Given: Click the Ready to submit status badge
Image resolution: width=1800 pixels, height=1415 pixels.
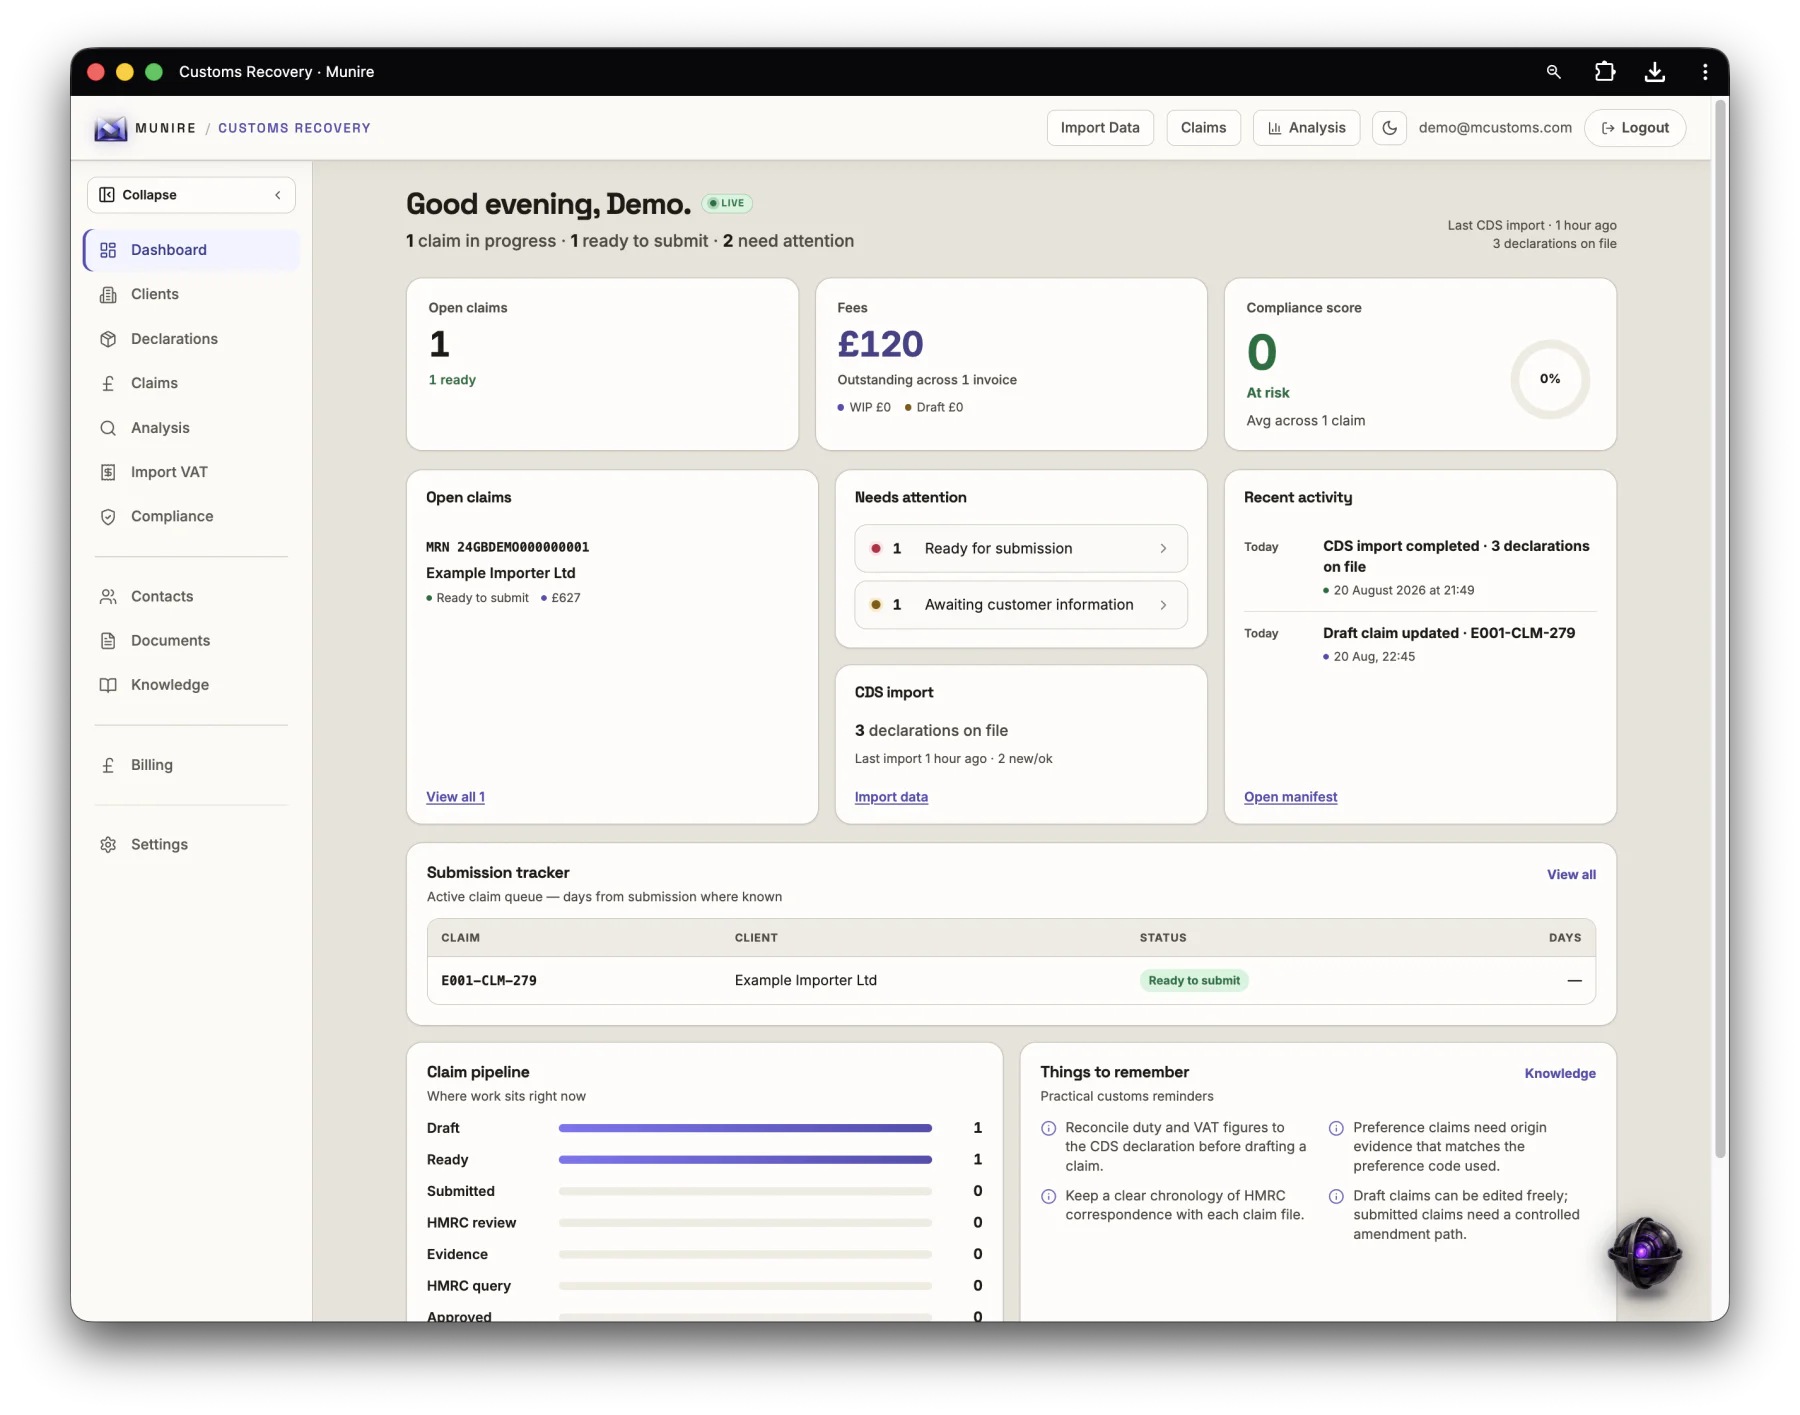Looking at the screenshot, I should [x=1194, y=981].
